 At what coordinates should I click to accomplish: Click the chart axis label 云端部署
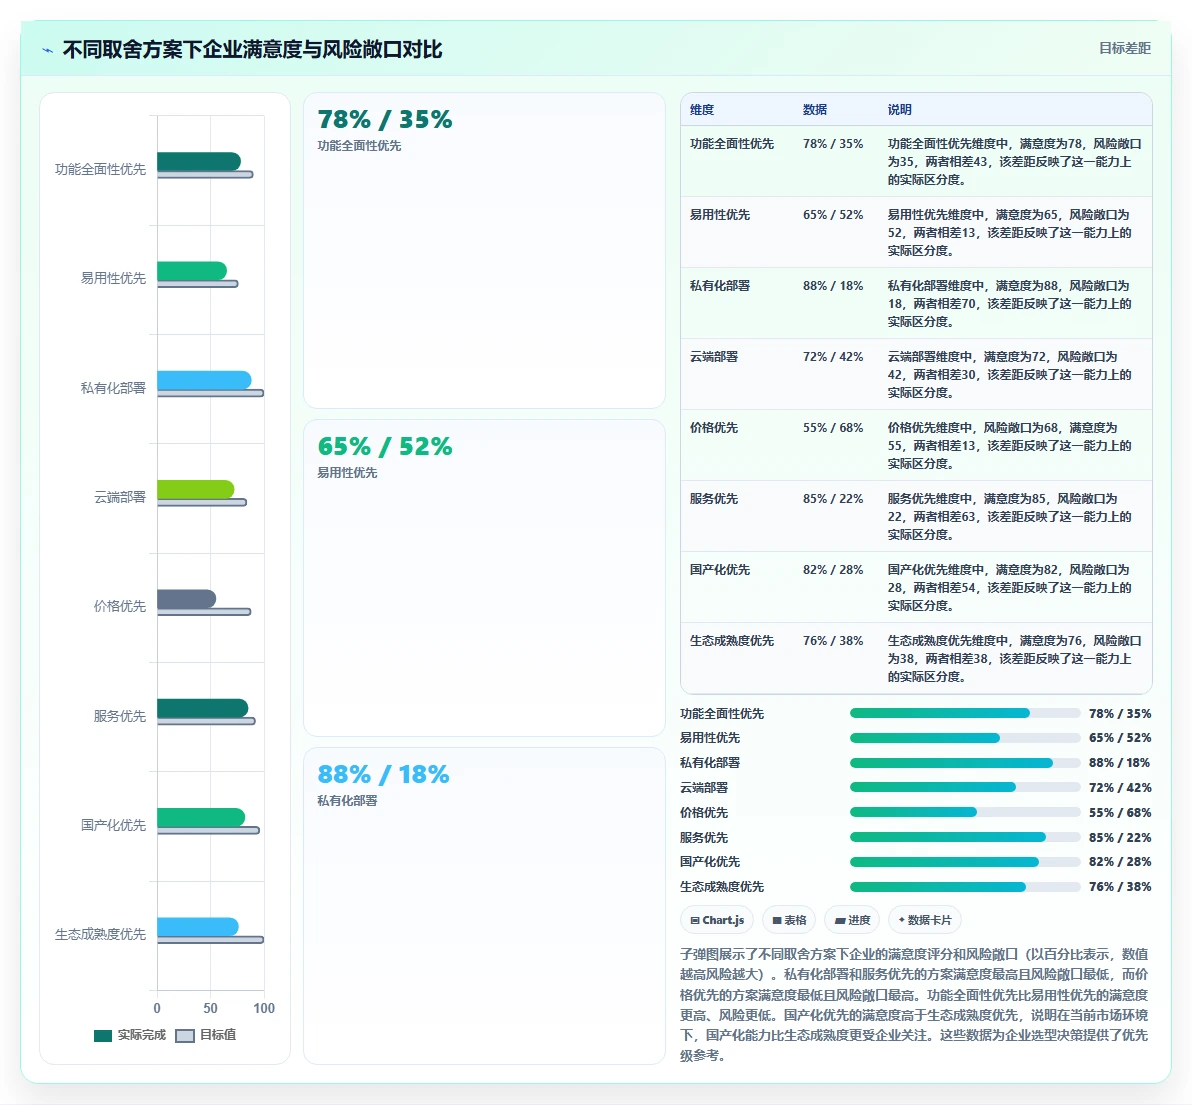click(x=119, y=497)
